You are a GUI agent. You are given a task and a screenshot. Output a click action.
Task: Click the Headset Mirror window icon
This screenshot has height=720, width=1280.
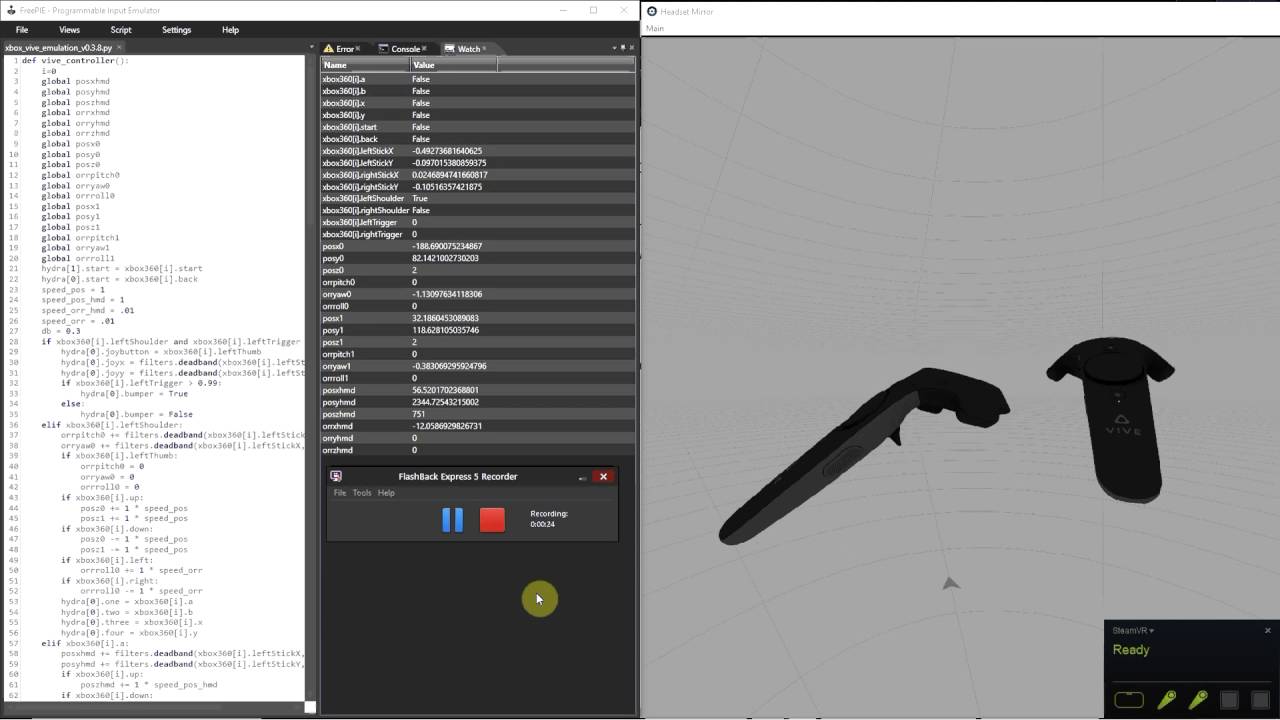(652, 11)
